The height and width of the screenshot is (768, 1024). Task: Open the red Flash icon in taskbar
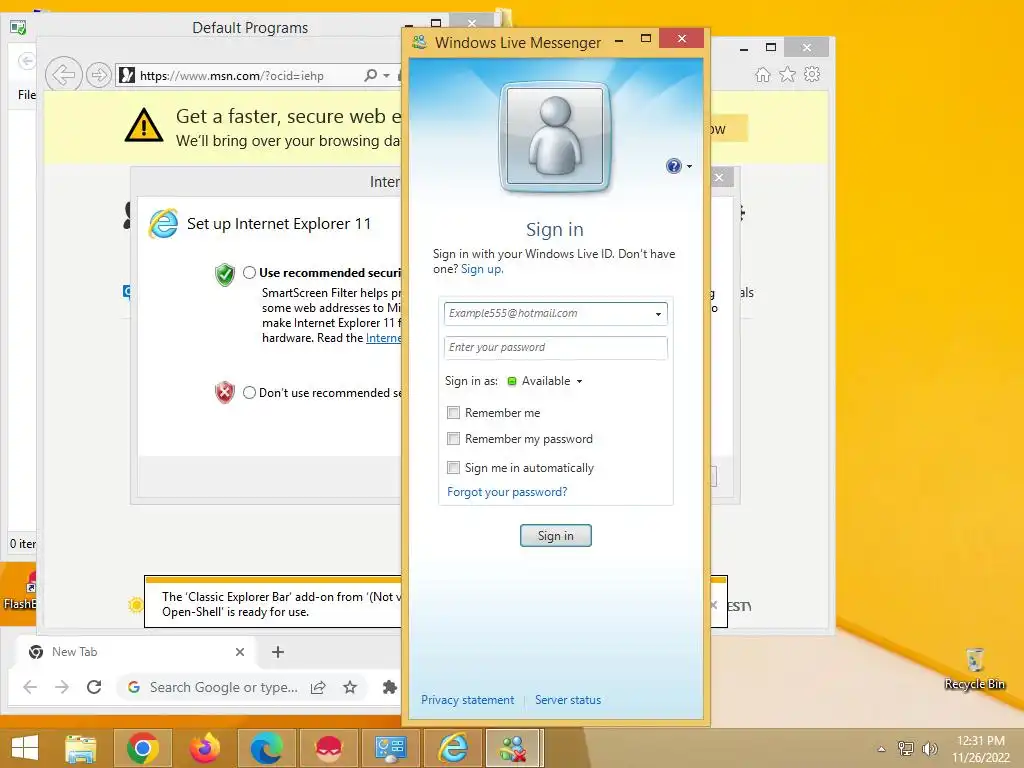tap(328, 748)
